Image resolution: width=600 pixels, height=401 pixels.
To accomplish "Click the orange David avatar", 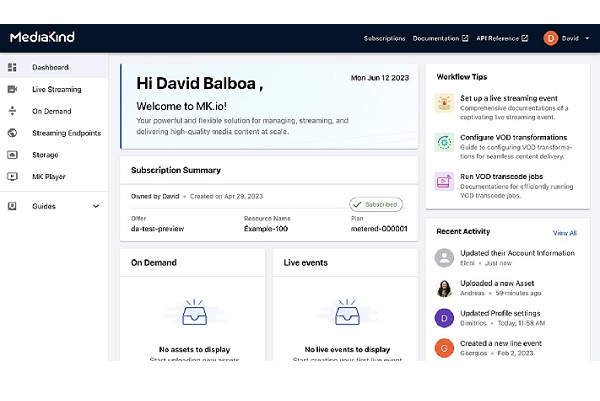I will [551, 38].
